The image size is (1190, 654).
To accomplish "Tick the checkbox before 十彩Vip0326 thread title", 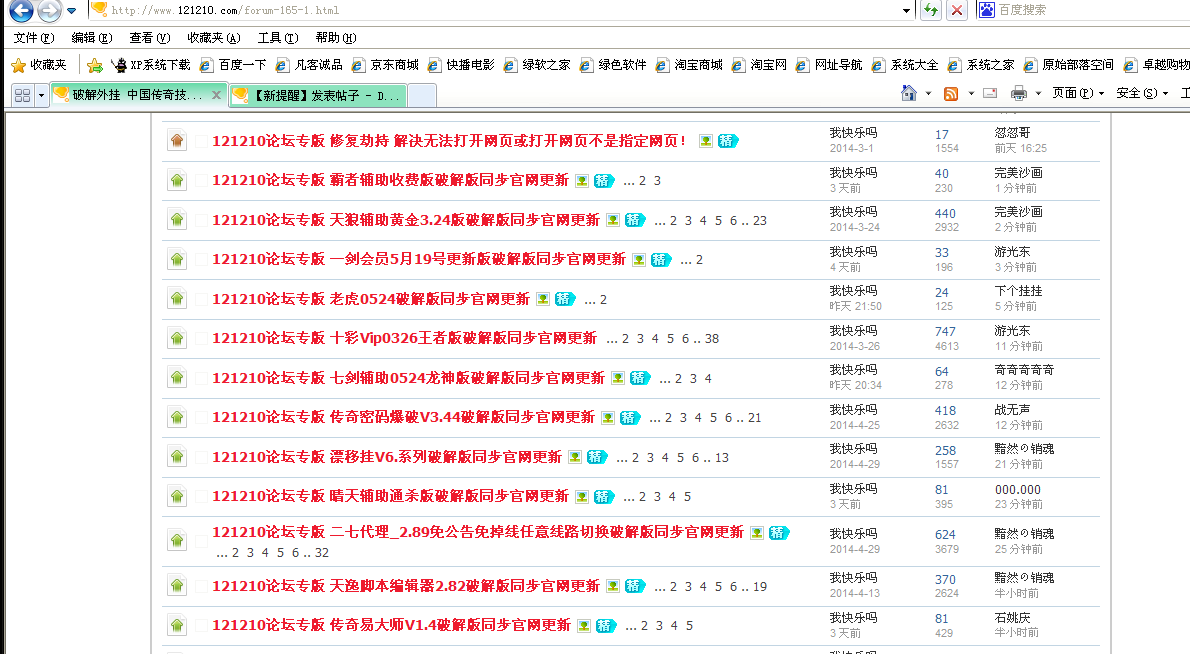I will (x=201, y=338).
